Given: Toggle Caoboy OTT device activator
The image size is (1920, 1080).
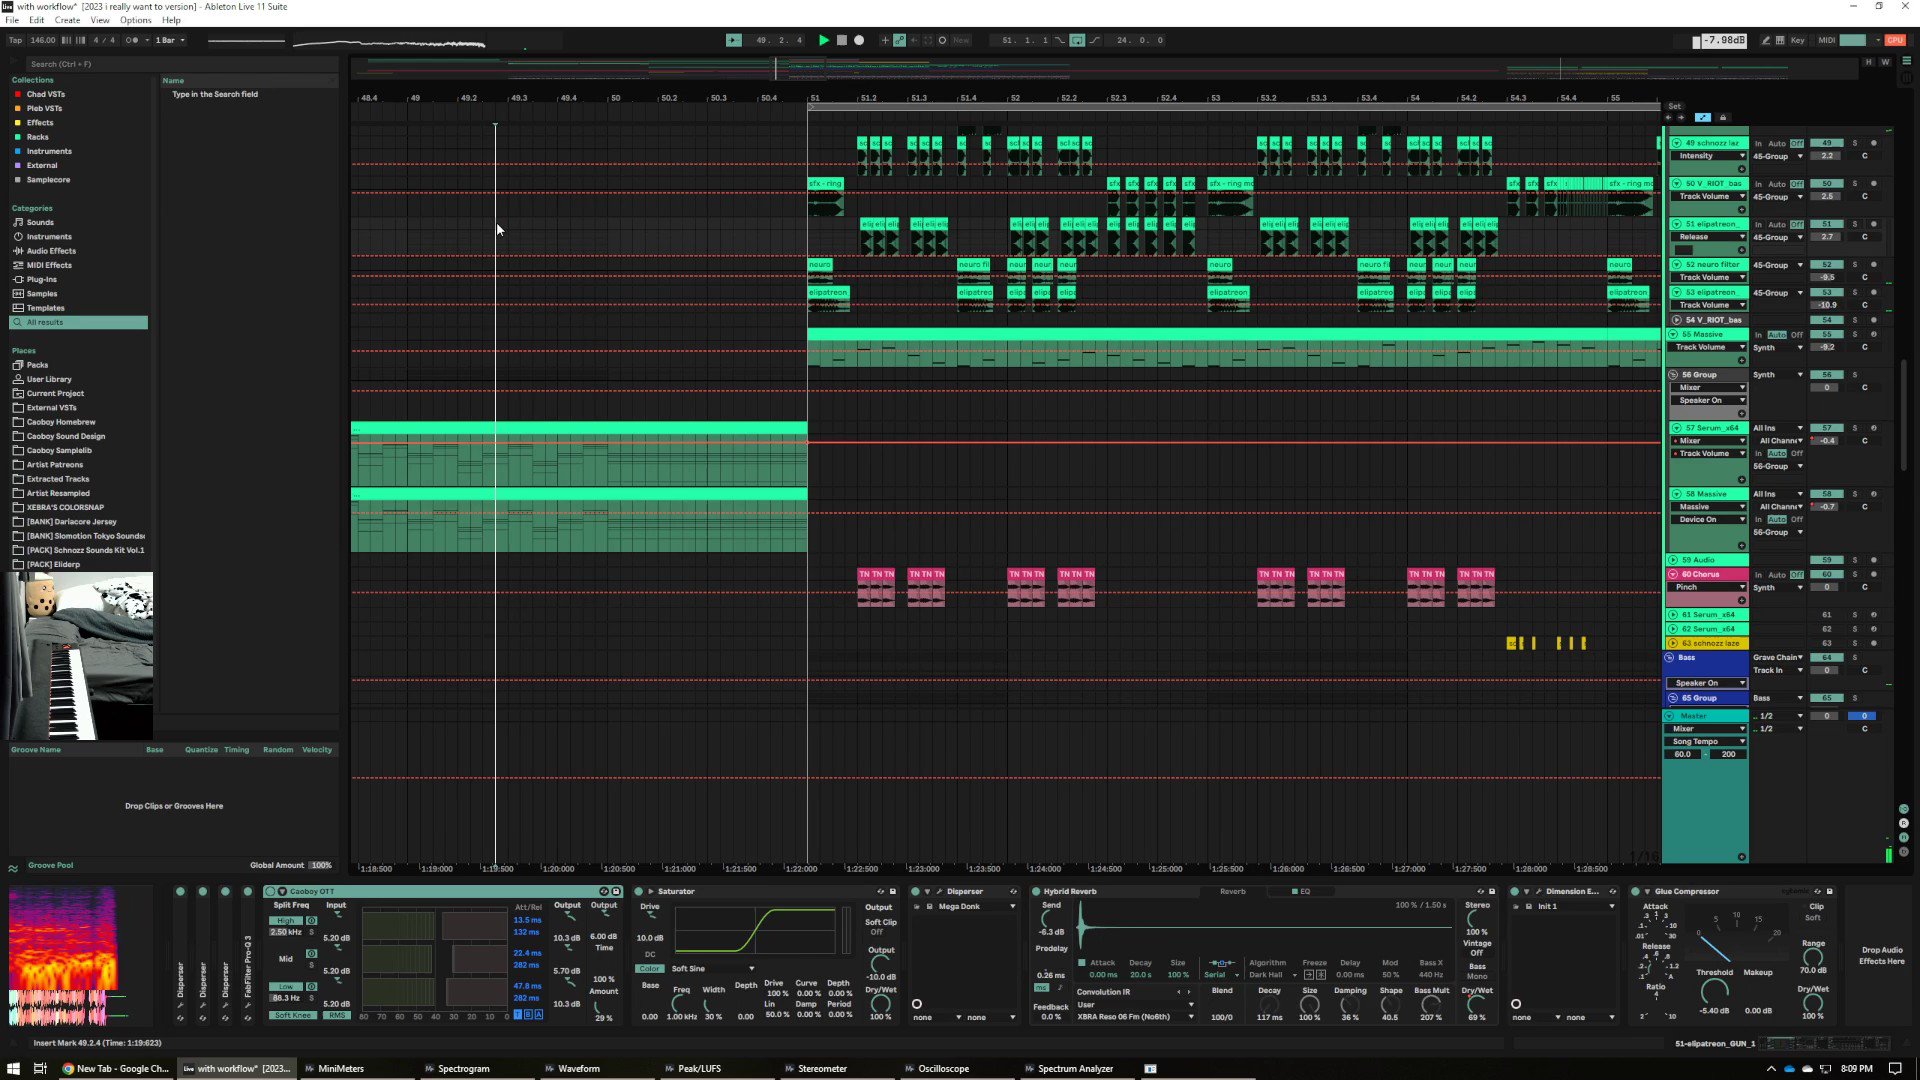Looking at the screenshot, I should [x=270, y=891].
